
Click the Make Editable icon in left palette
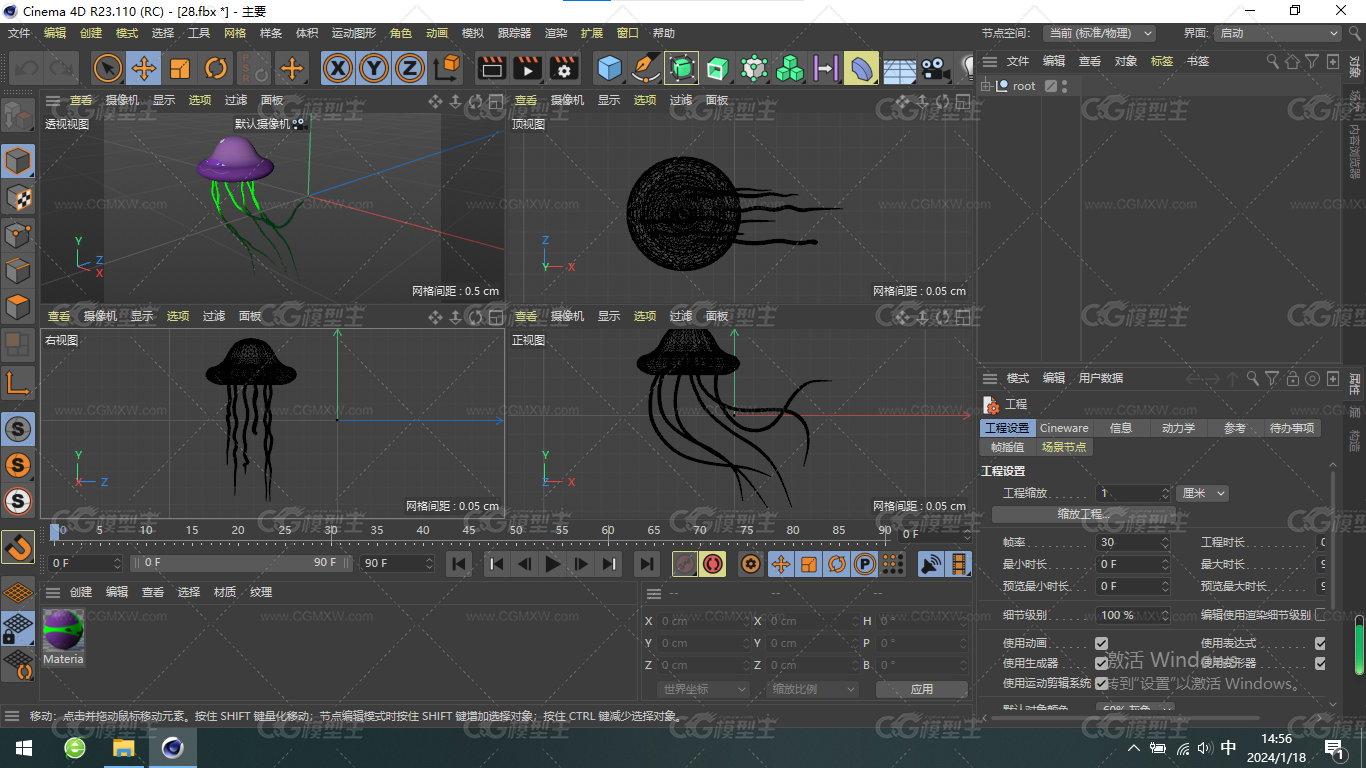point(18,116)
